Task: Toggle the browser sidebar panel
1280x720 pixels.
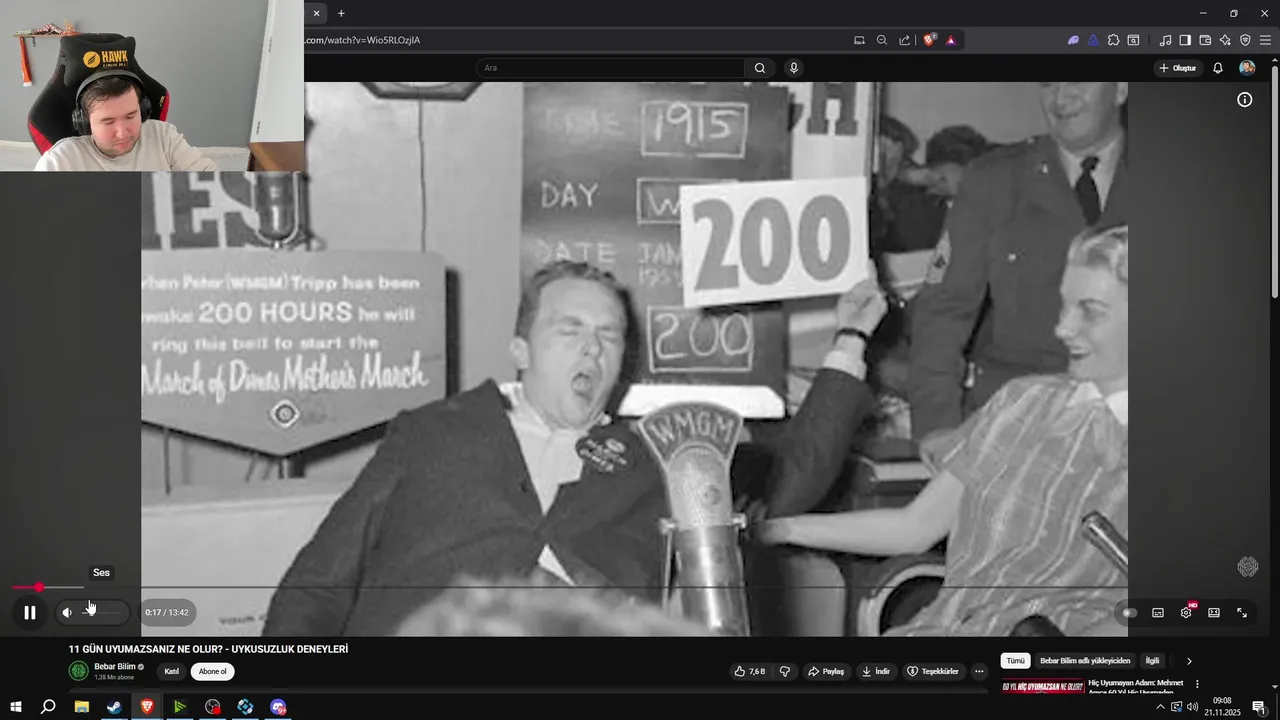Action: [1185, 40]
